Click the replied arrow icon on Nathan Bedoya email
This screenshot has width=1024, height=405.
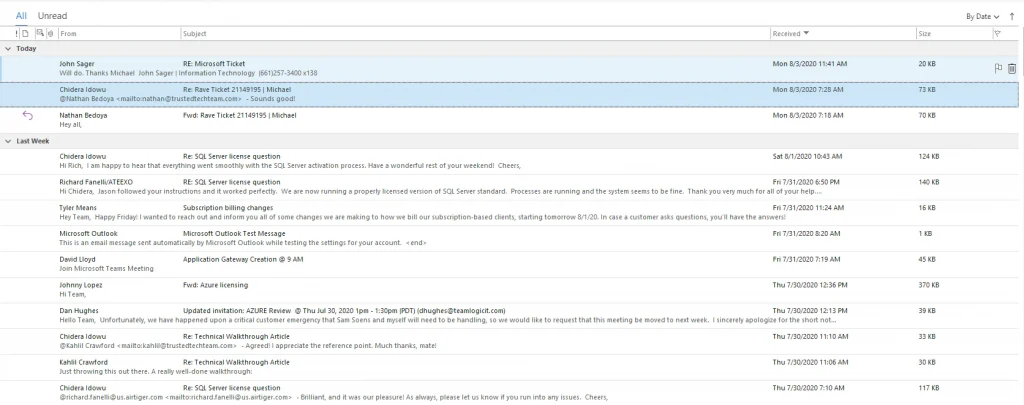coord(27,116)
